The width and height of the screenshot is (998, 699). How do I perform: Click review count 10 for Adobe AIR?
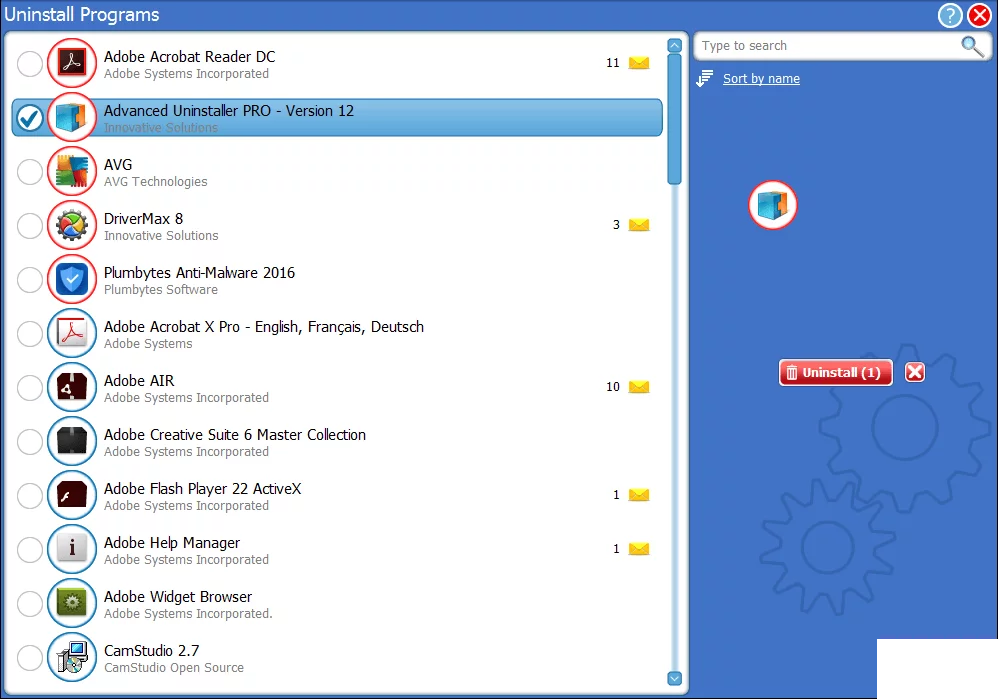pos(613,387)
